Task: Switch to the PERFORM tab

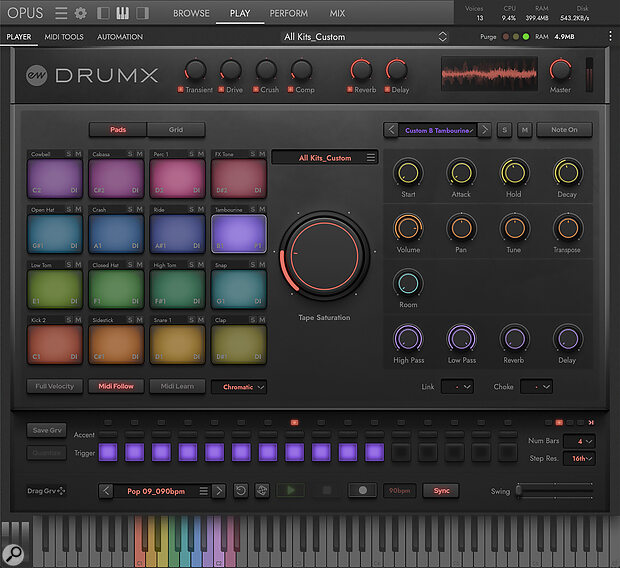Action: (x=289, y=13)
